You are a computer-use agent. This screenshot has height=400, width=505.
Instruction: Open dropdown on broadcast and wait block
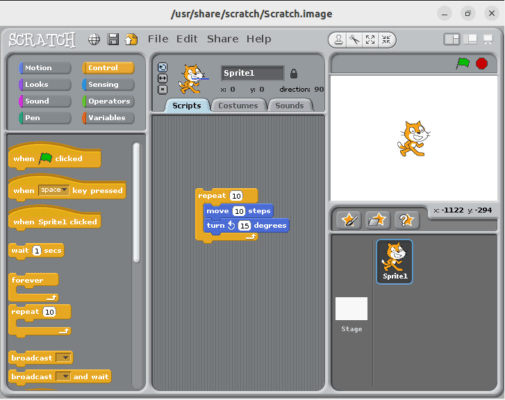63,376
